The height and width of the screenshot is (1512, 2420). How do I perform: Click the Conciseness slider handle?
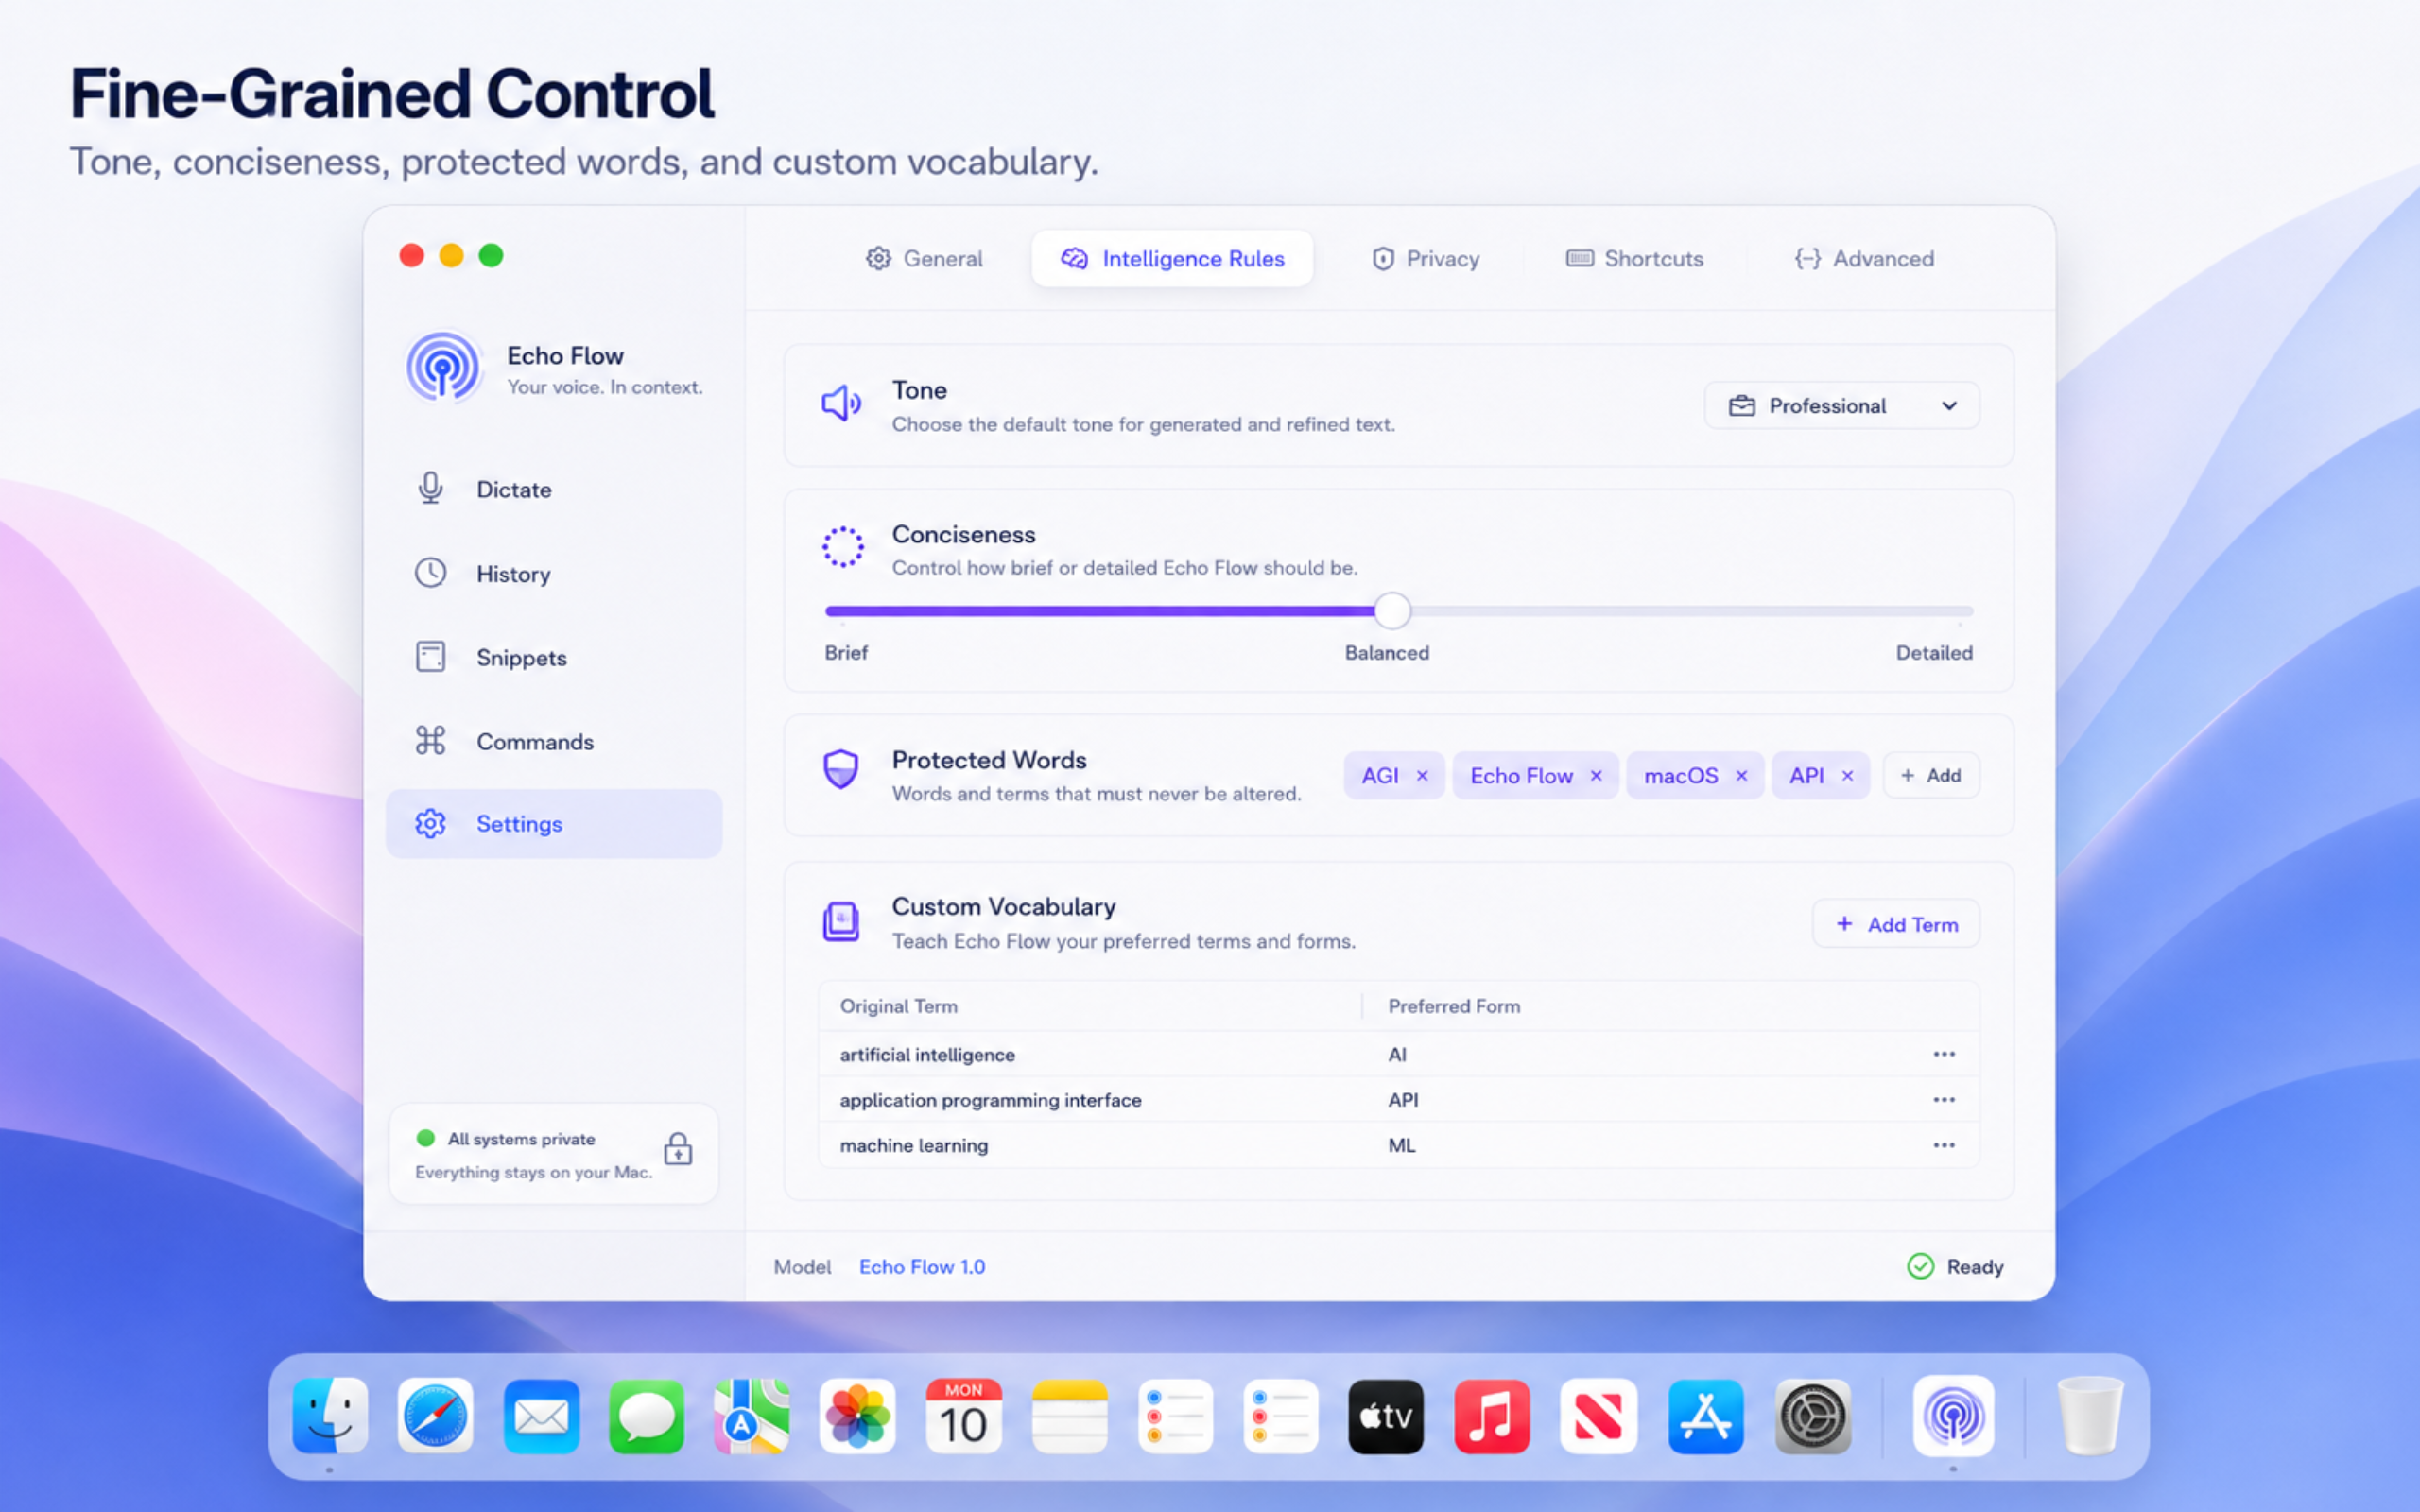pyautogui.click(x=1392, y=610)
